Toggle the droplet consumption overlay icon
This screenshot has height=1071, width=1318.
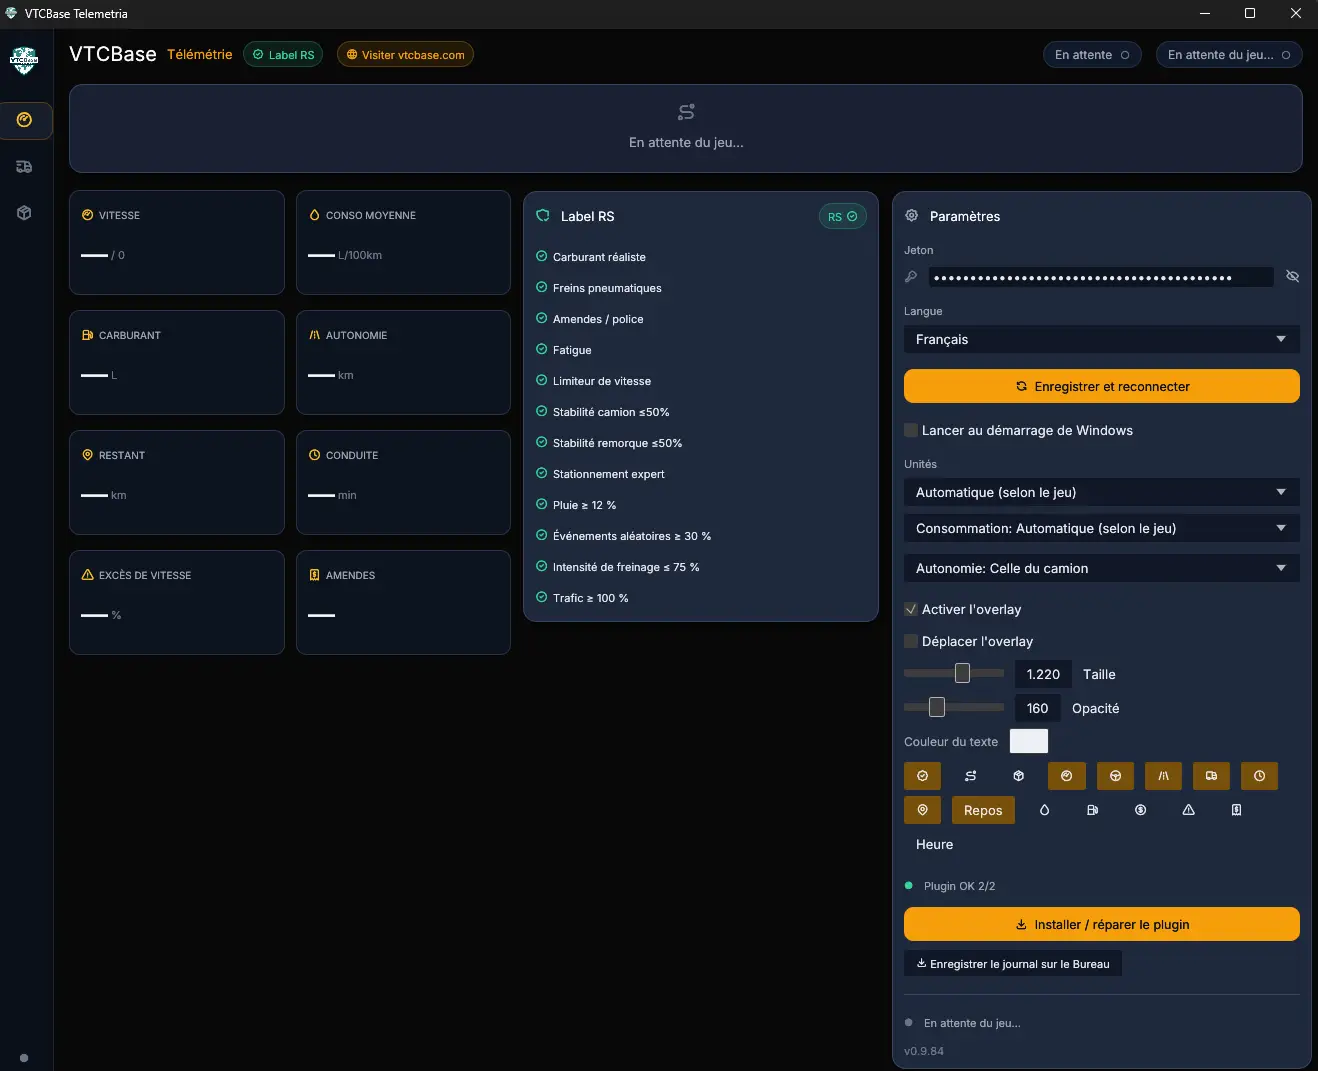coord(1044,810)
